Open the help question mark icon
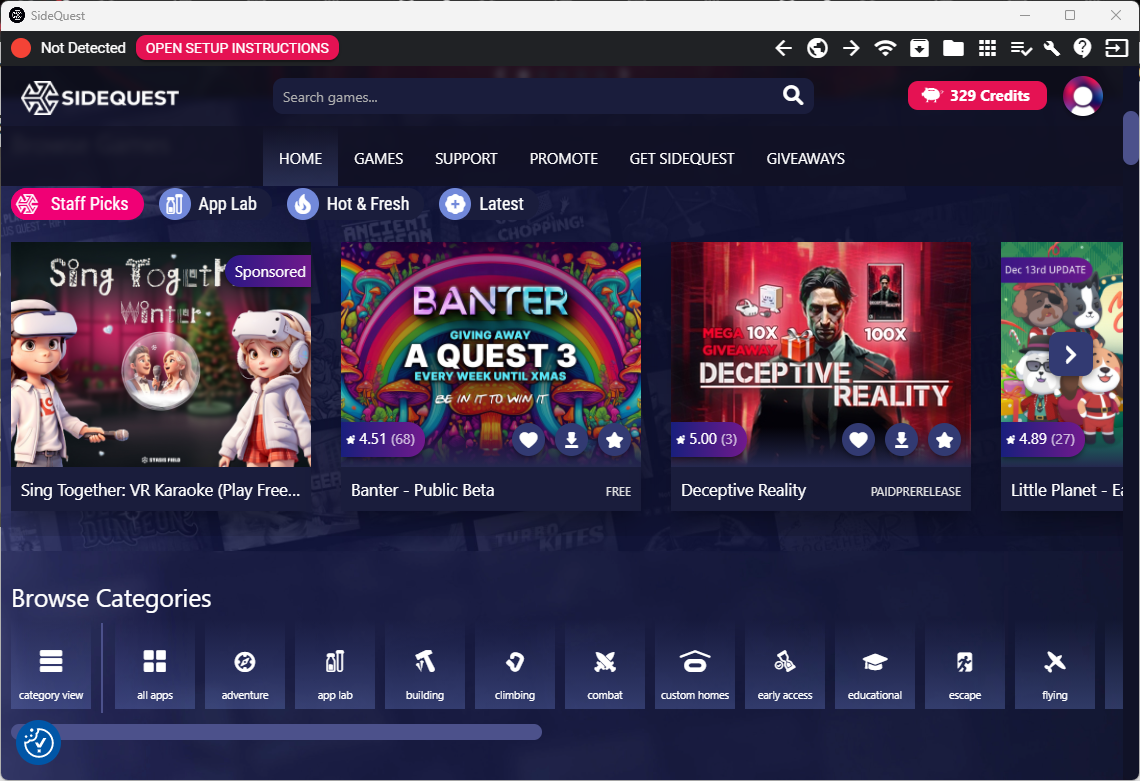 pyautogui.click(x=1083, y=48)
